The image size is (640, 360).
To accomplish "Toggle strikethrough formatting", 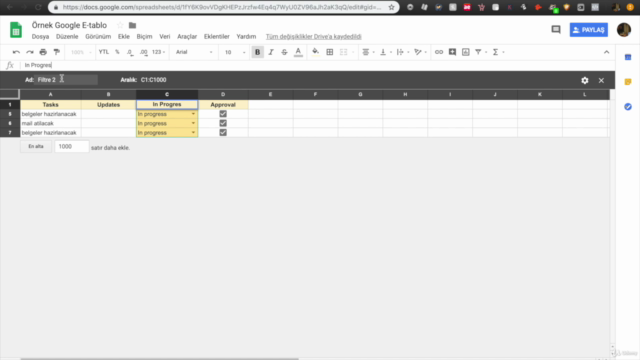I will 284,52.
